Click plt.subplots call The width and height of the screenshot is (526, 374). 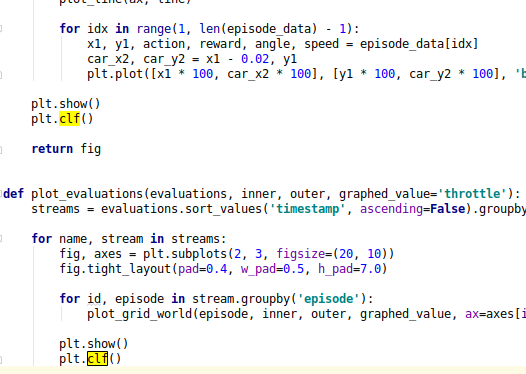coord(185,254)
